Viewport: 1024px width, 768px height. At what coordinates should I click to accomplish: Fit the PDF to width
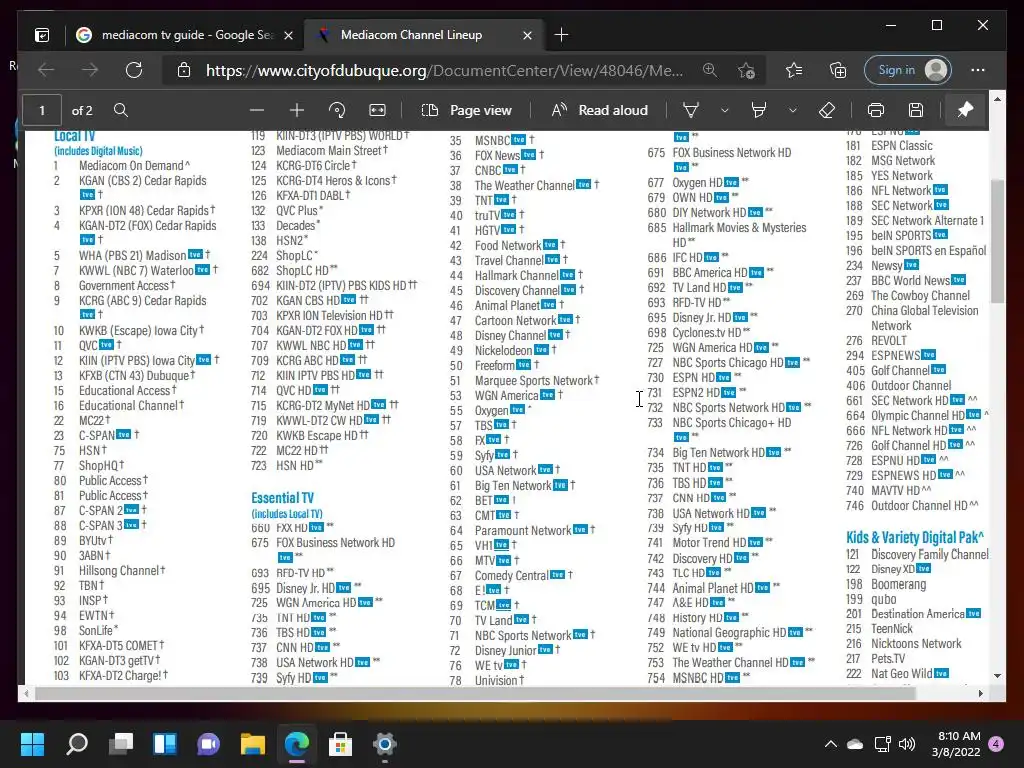pos(377,110)
